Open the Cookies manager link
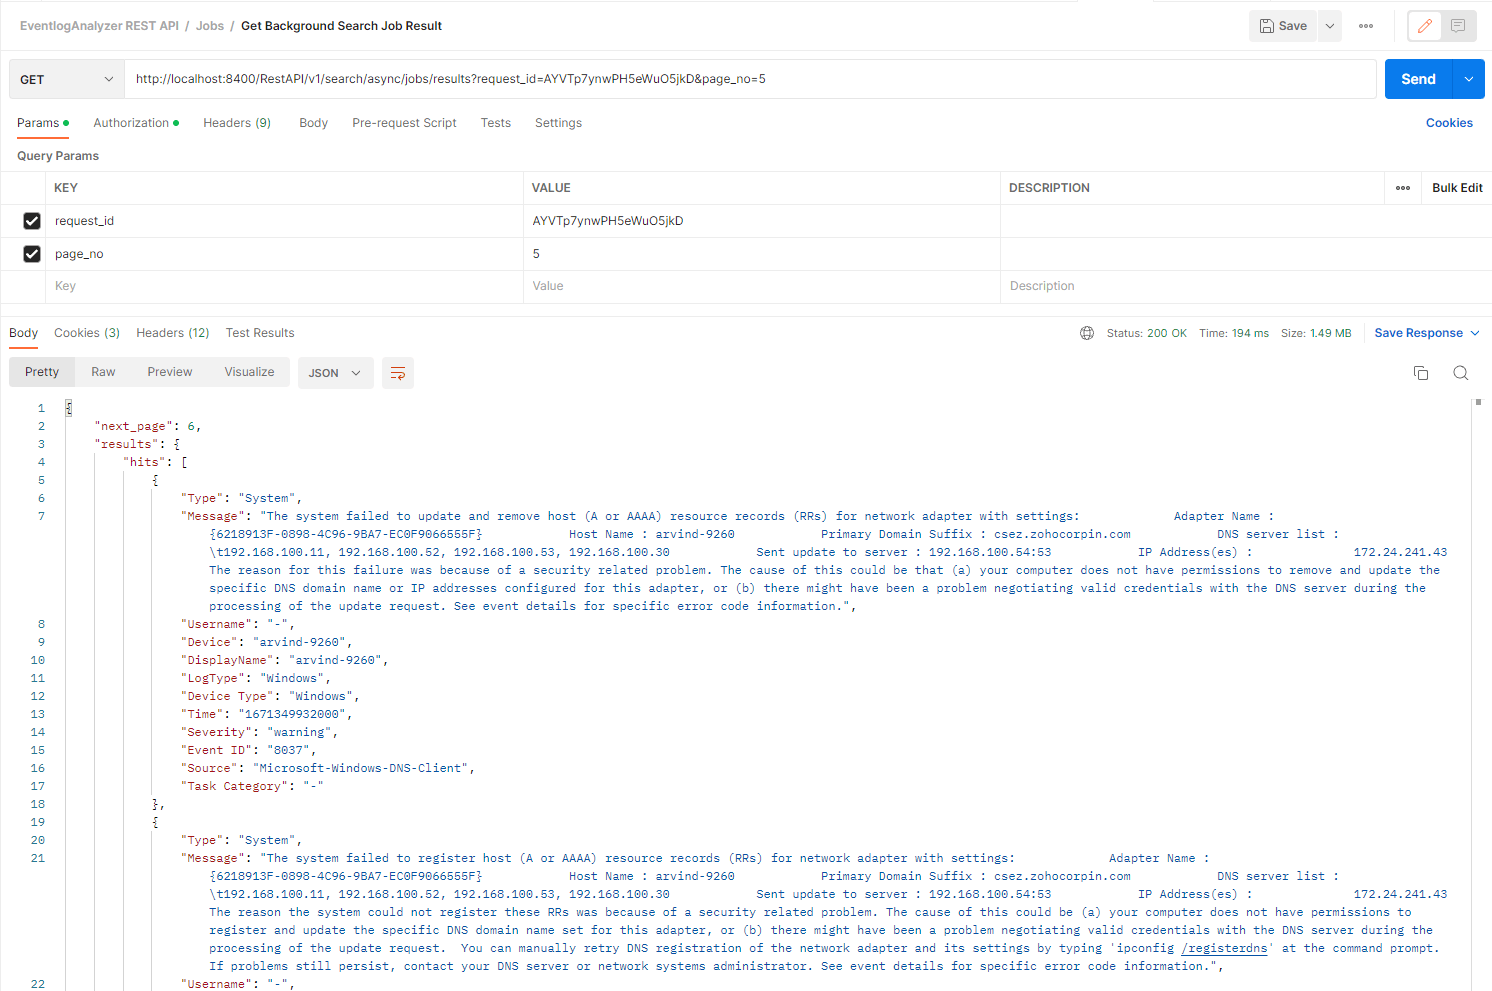Viewport: 1492px width, 991px height. click(1449, 122)
